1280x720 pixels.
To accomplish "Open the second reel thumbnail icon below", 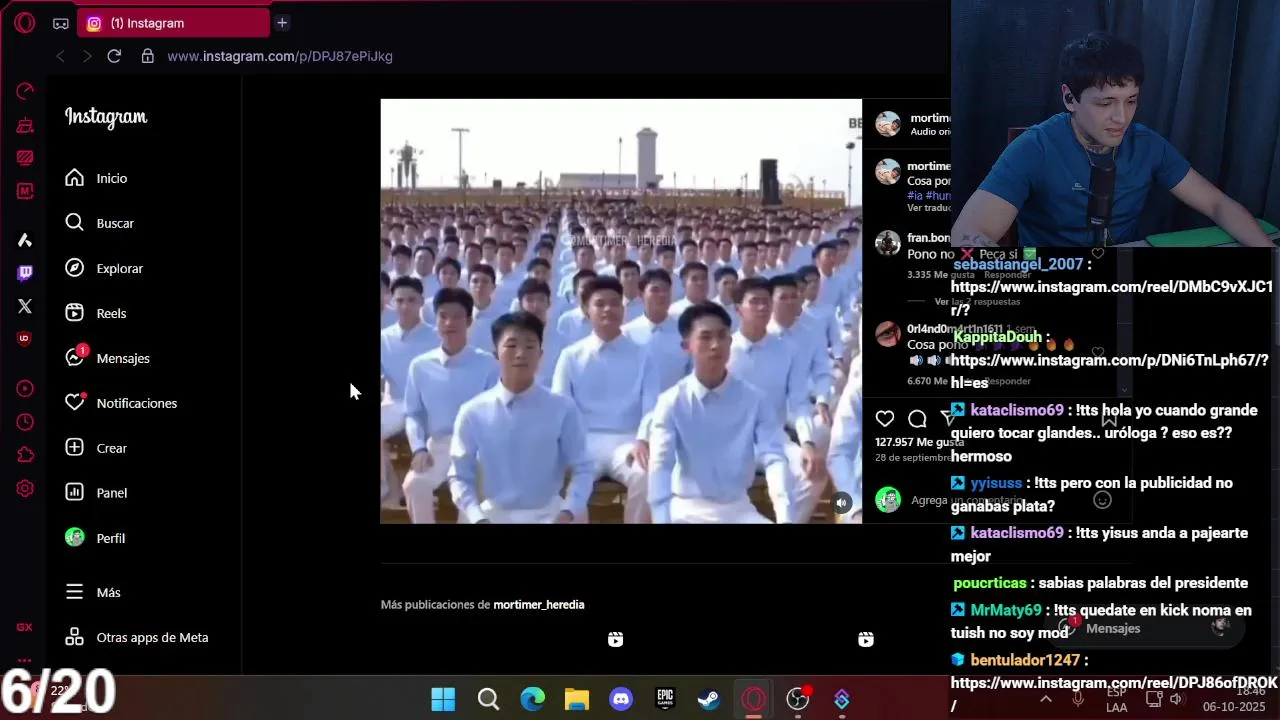I will click(866, 639).
